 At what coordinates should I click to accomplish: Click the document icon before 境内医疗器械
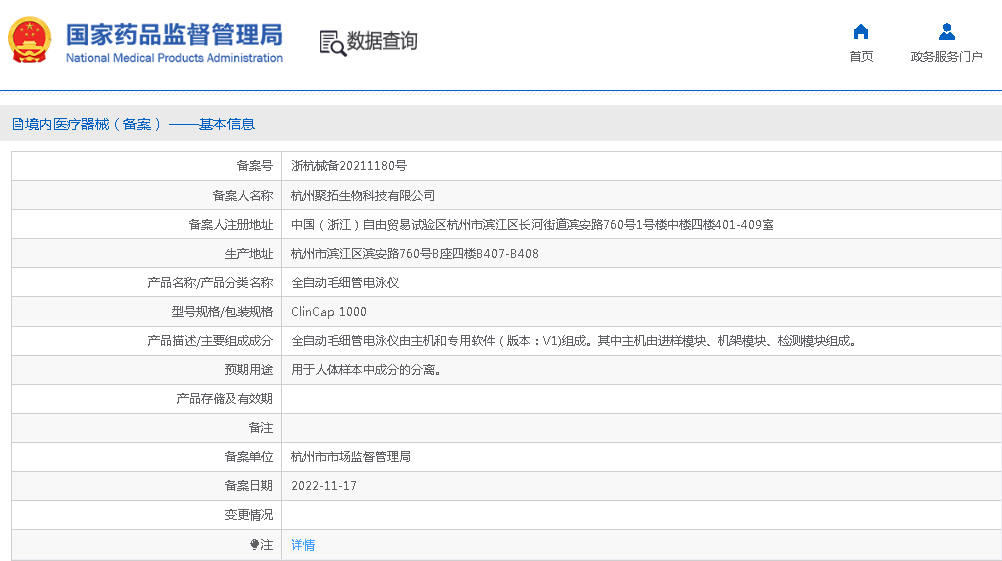17,124
